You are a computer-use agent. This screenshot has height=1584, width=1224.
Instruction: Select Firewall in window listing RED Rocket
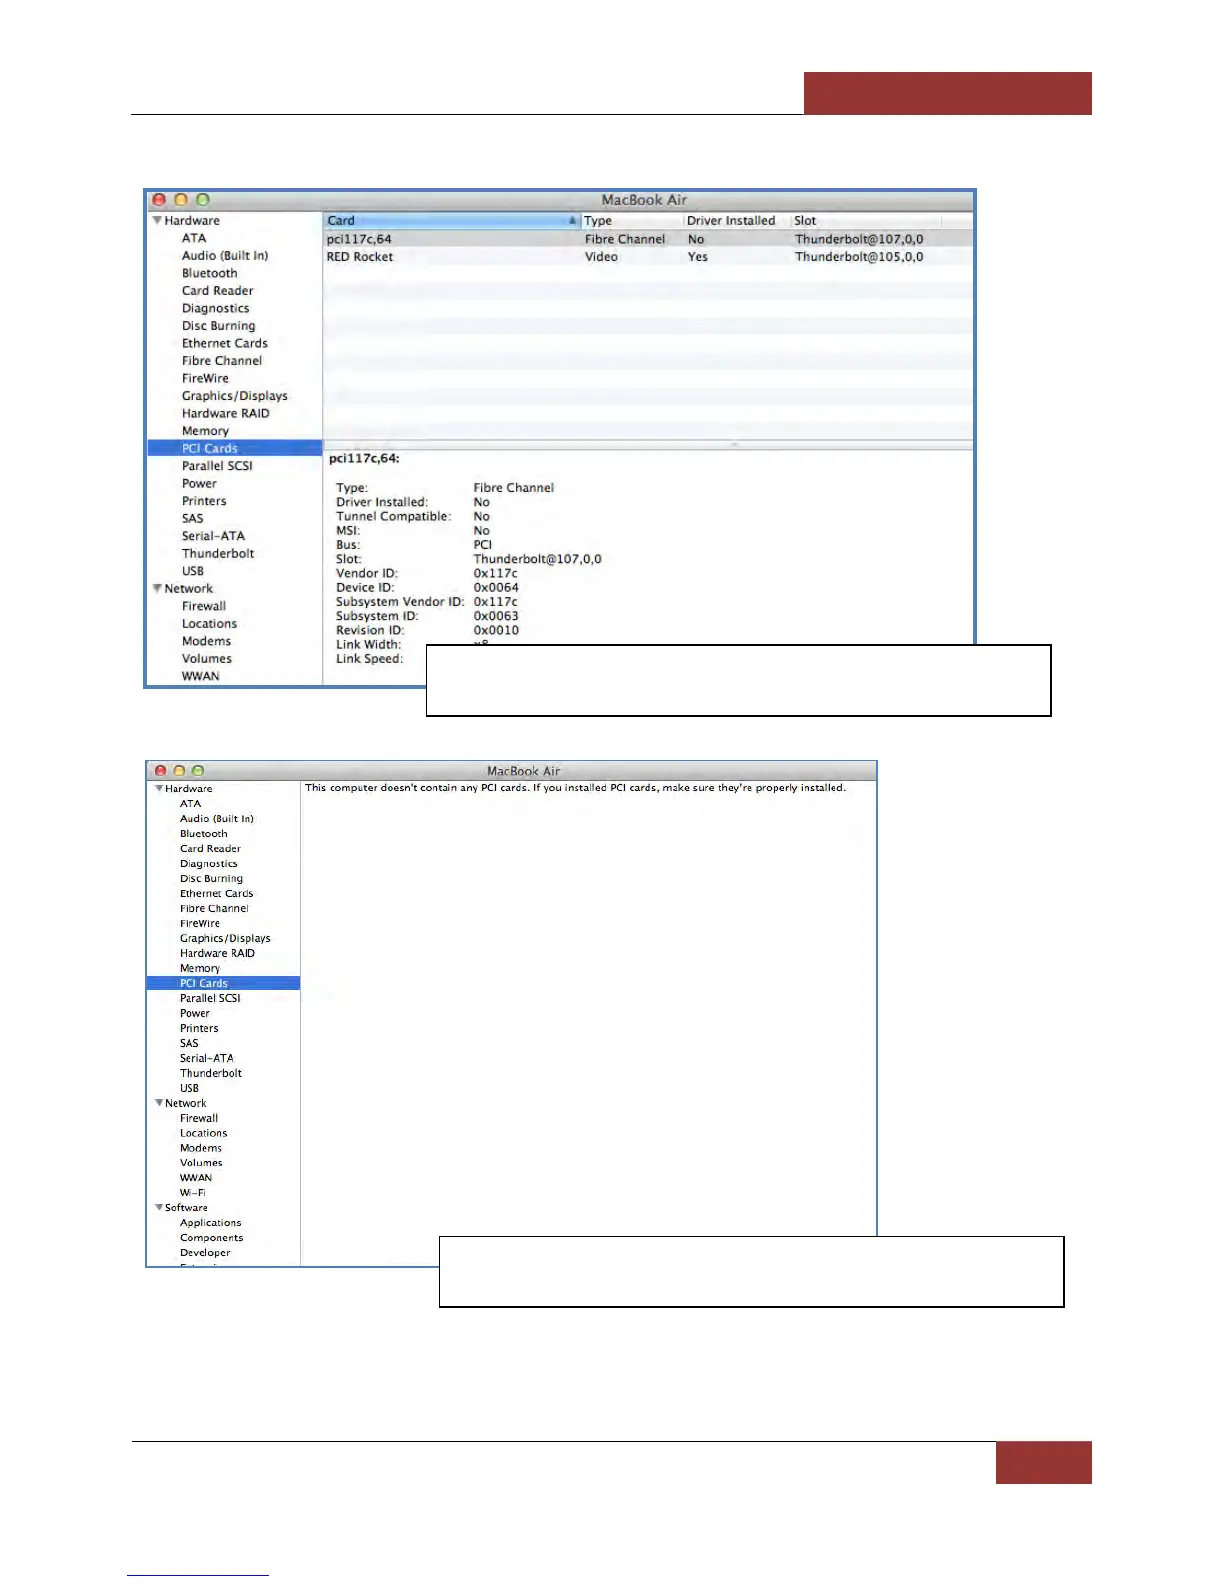click(204, 606)
